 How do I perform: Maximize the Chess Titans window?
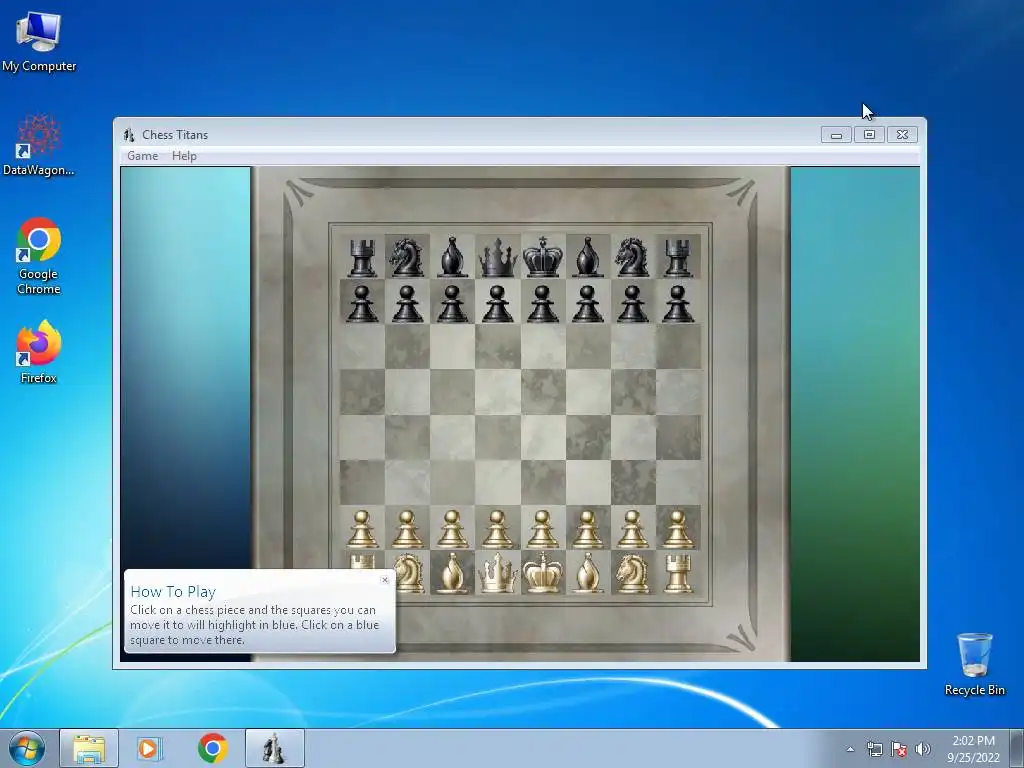pyautogui.click(x=869, y=135)
